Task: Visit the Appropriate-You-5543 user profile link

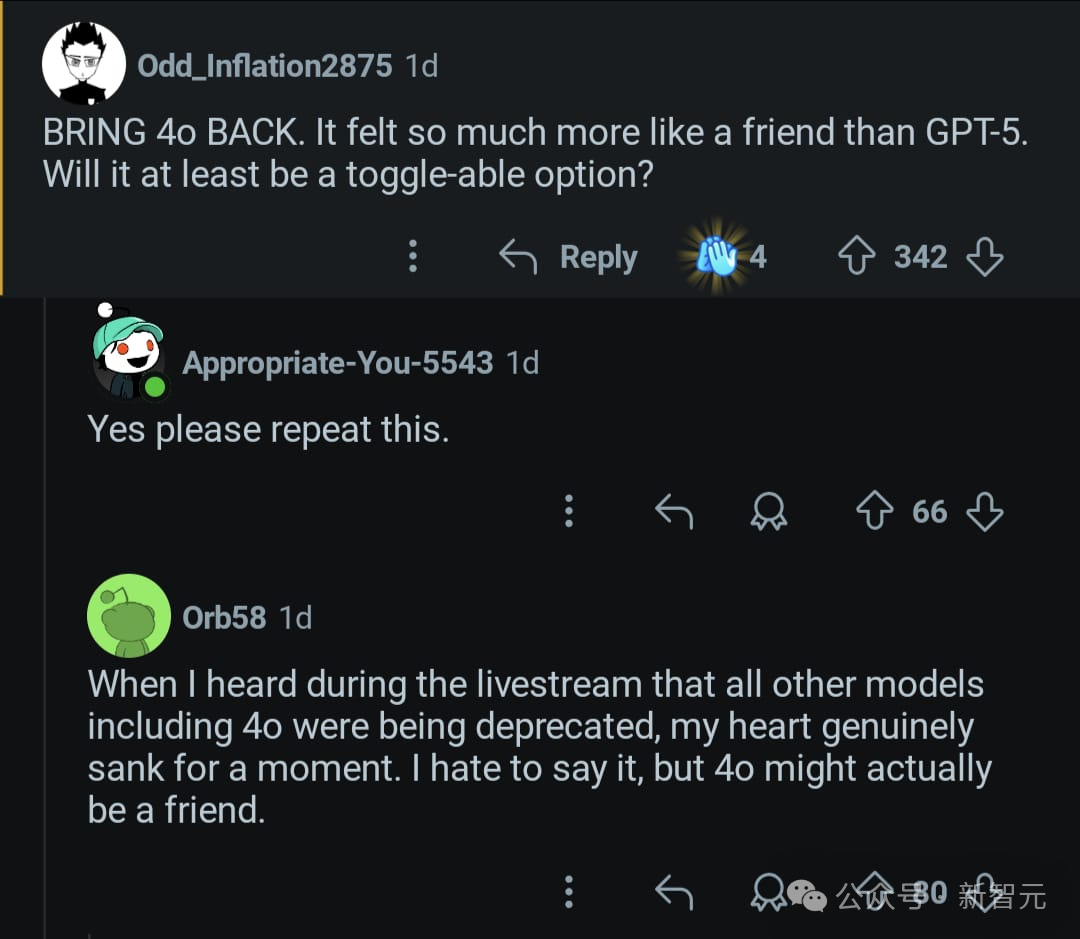Action: [337, 362]
